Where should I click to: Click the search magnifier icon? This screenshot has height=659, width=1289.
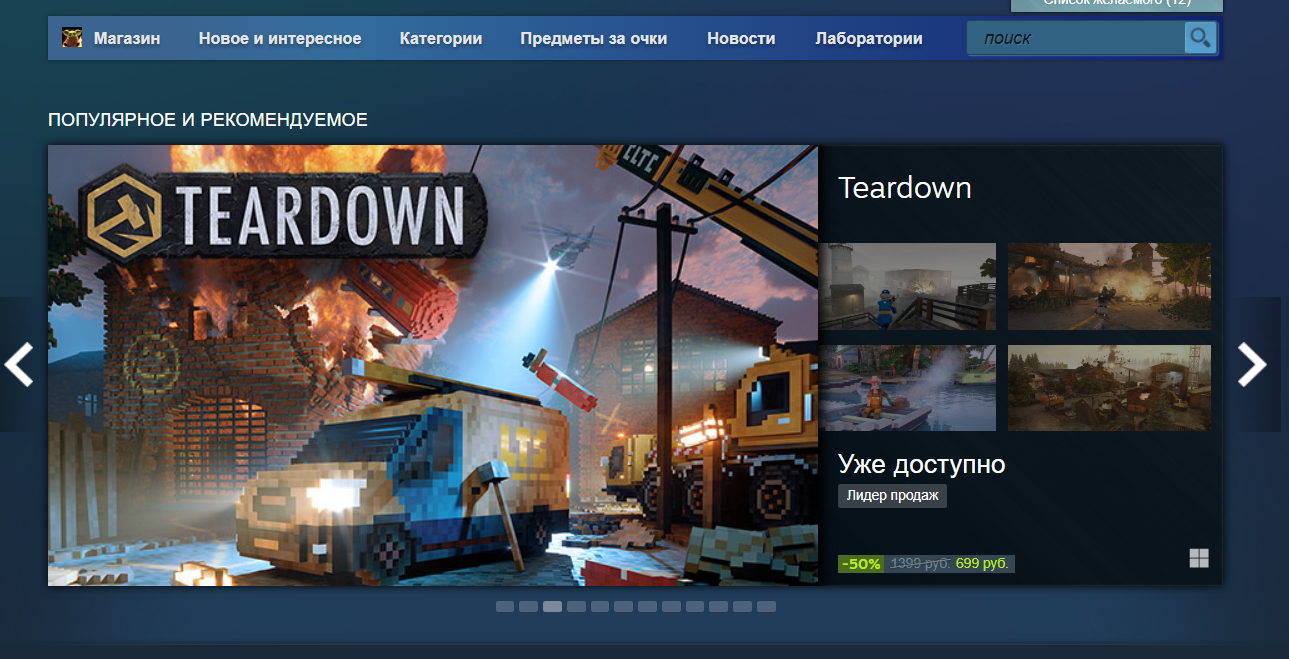(1200, 38)
